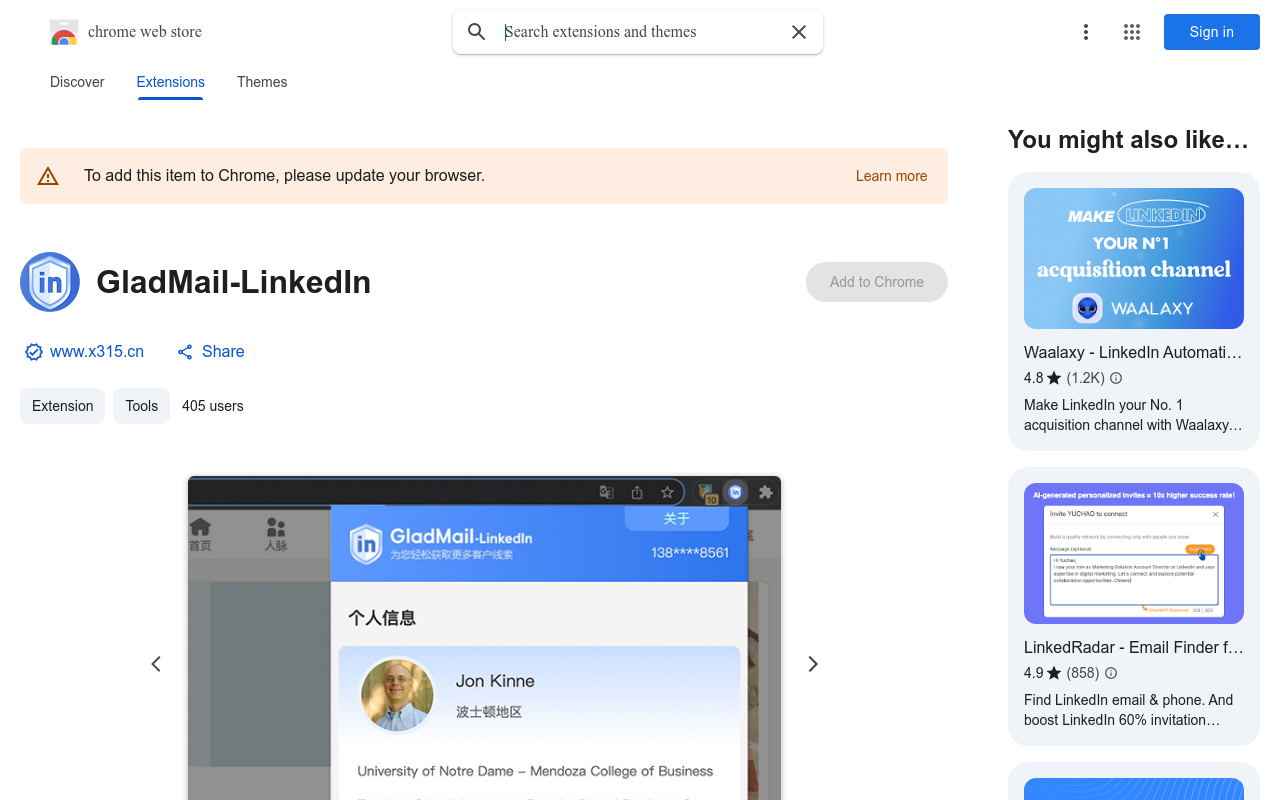Open the Waalaxy promo image
Screen dimensions: 1280x800
click(x=1134, y=258)
